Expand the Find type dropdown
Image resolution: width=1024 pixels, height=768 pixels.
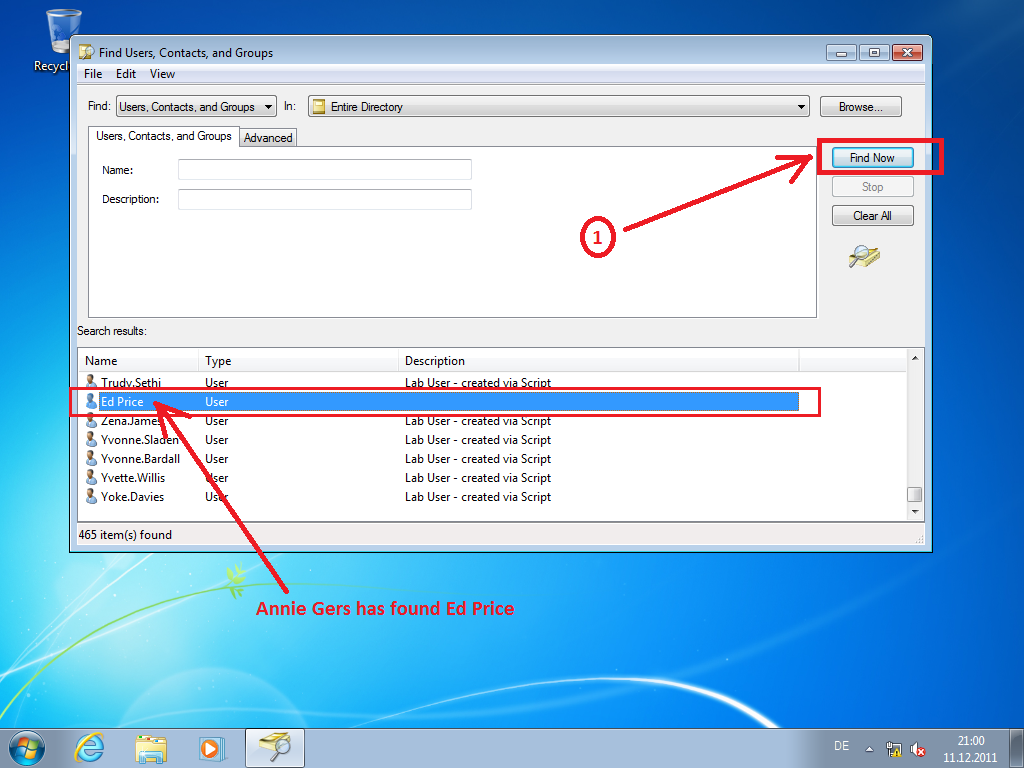pos(196,106)
